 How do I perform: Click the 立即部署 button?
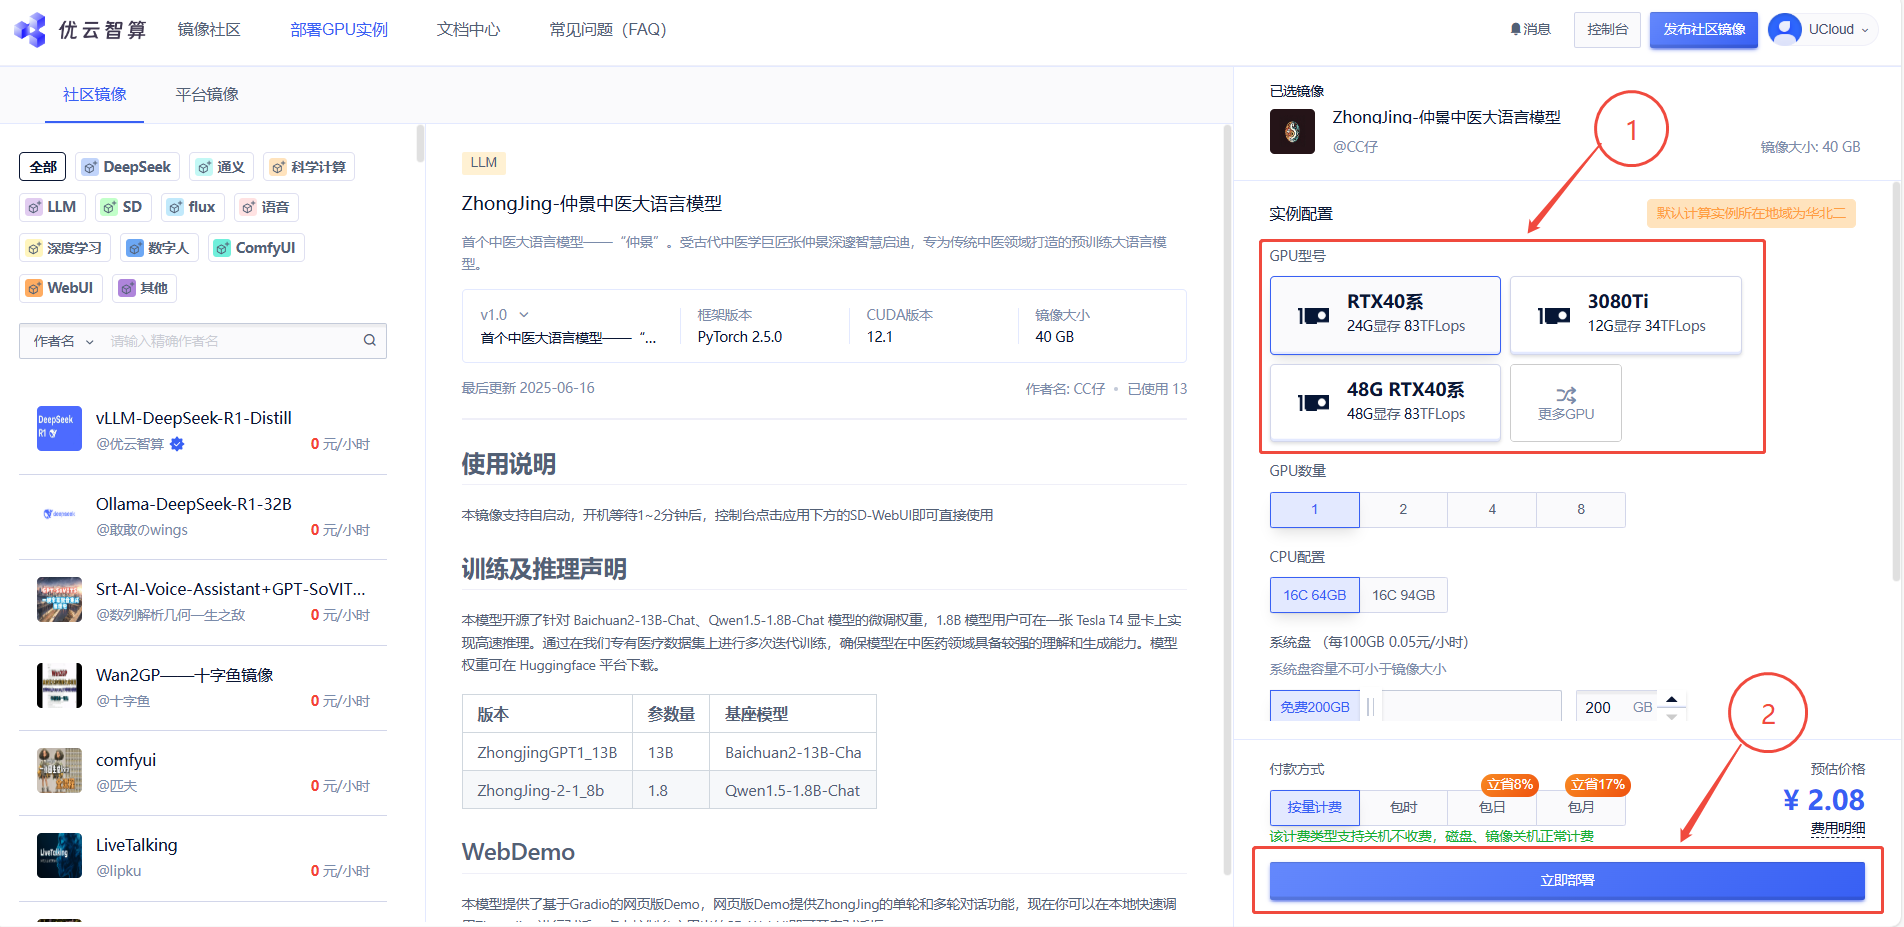pos(1567,880)
